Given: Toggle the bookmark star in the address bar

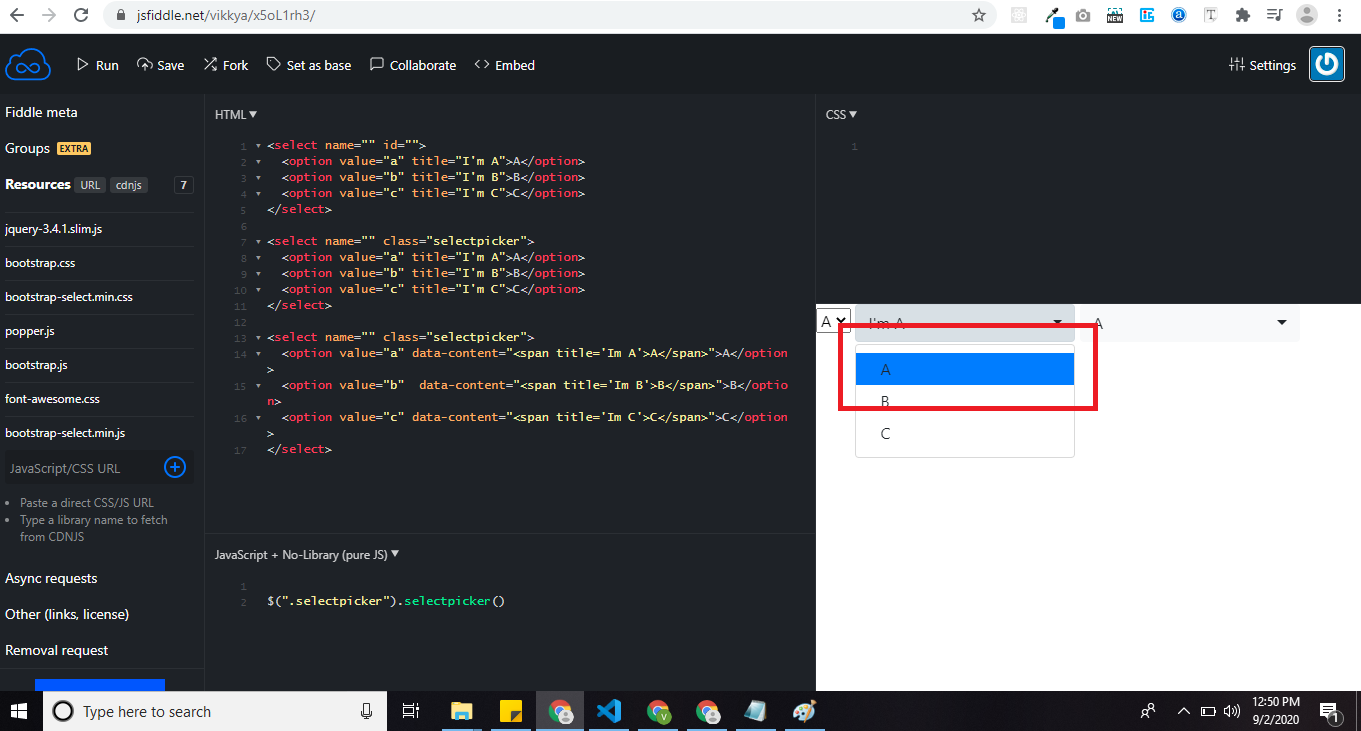Looking at the screenshot, I should point(980,16).
